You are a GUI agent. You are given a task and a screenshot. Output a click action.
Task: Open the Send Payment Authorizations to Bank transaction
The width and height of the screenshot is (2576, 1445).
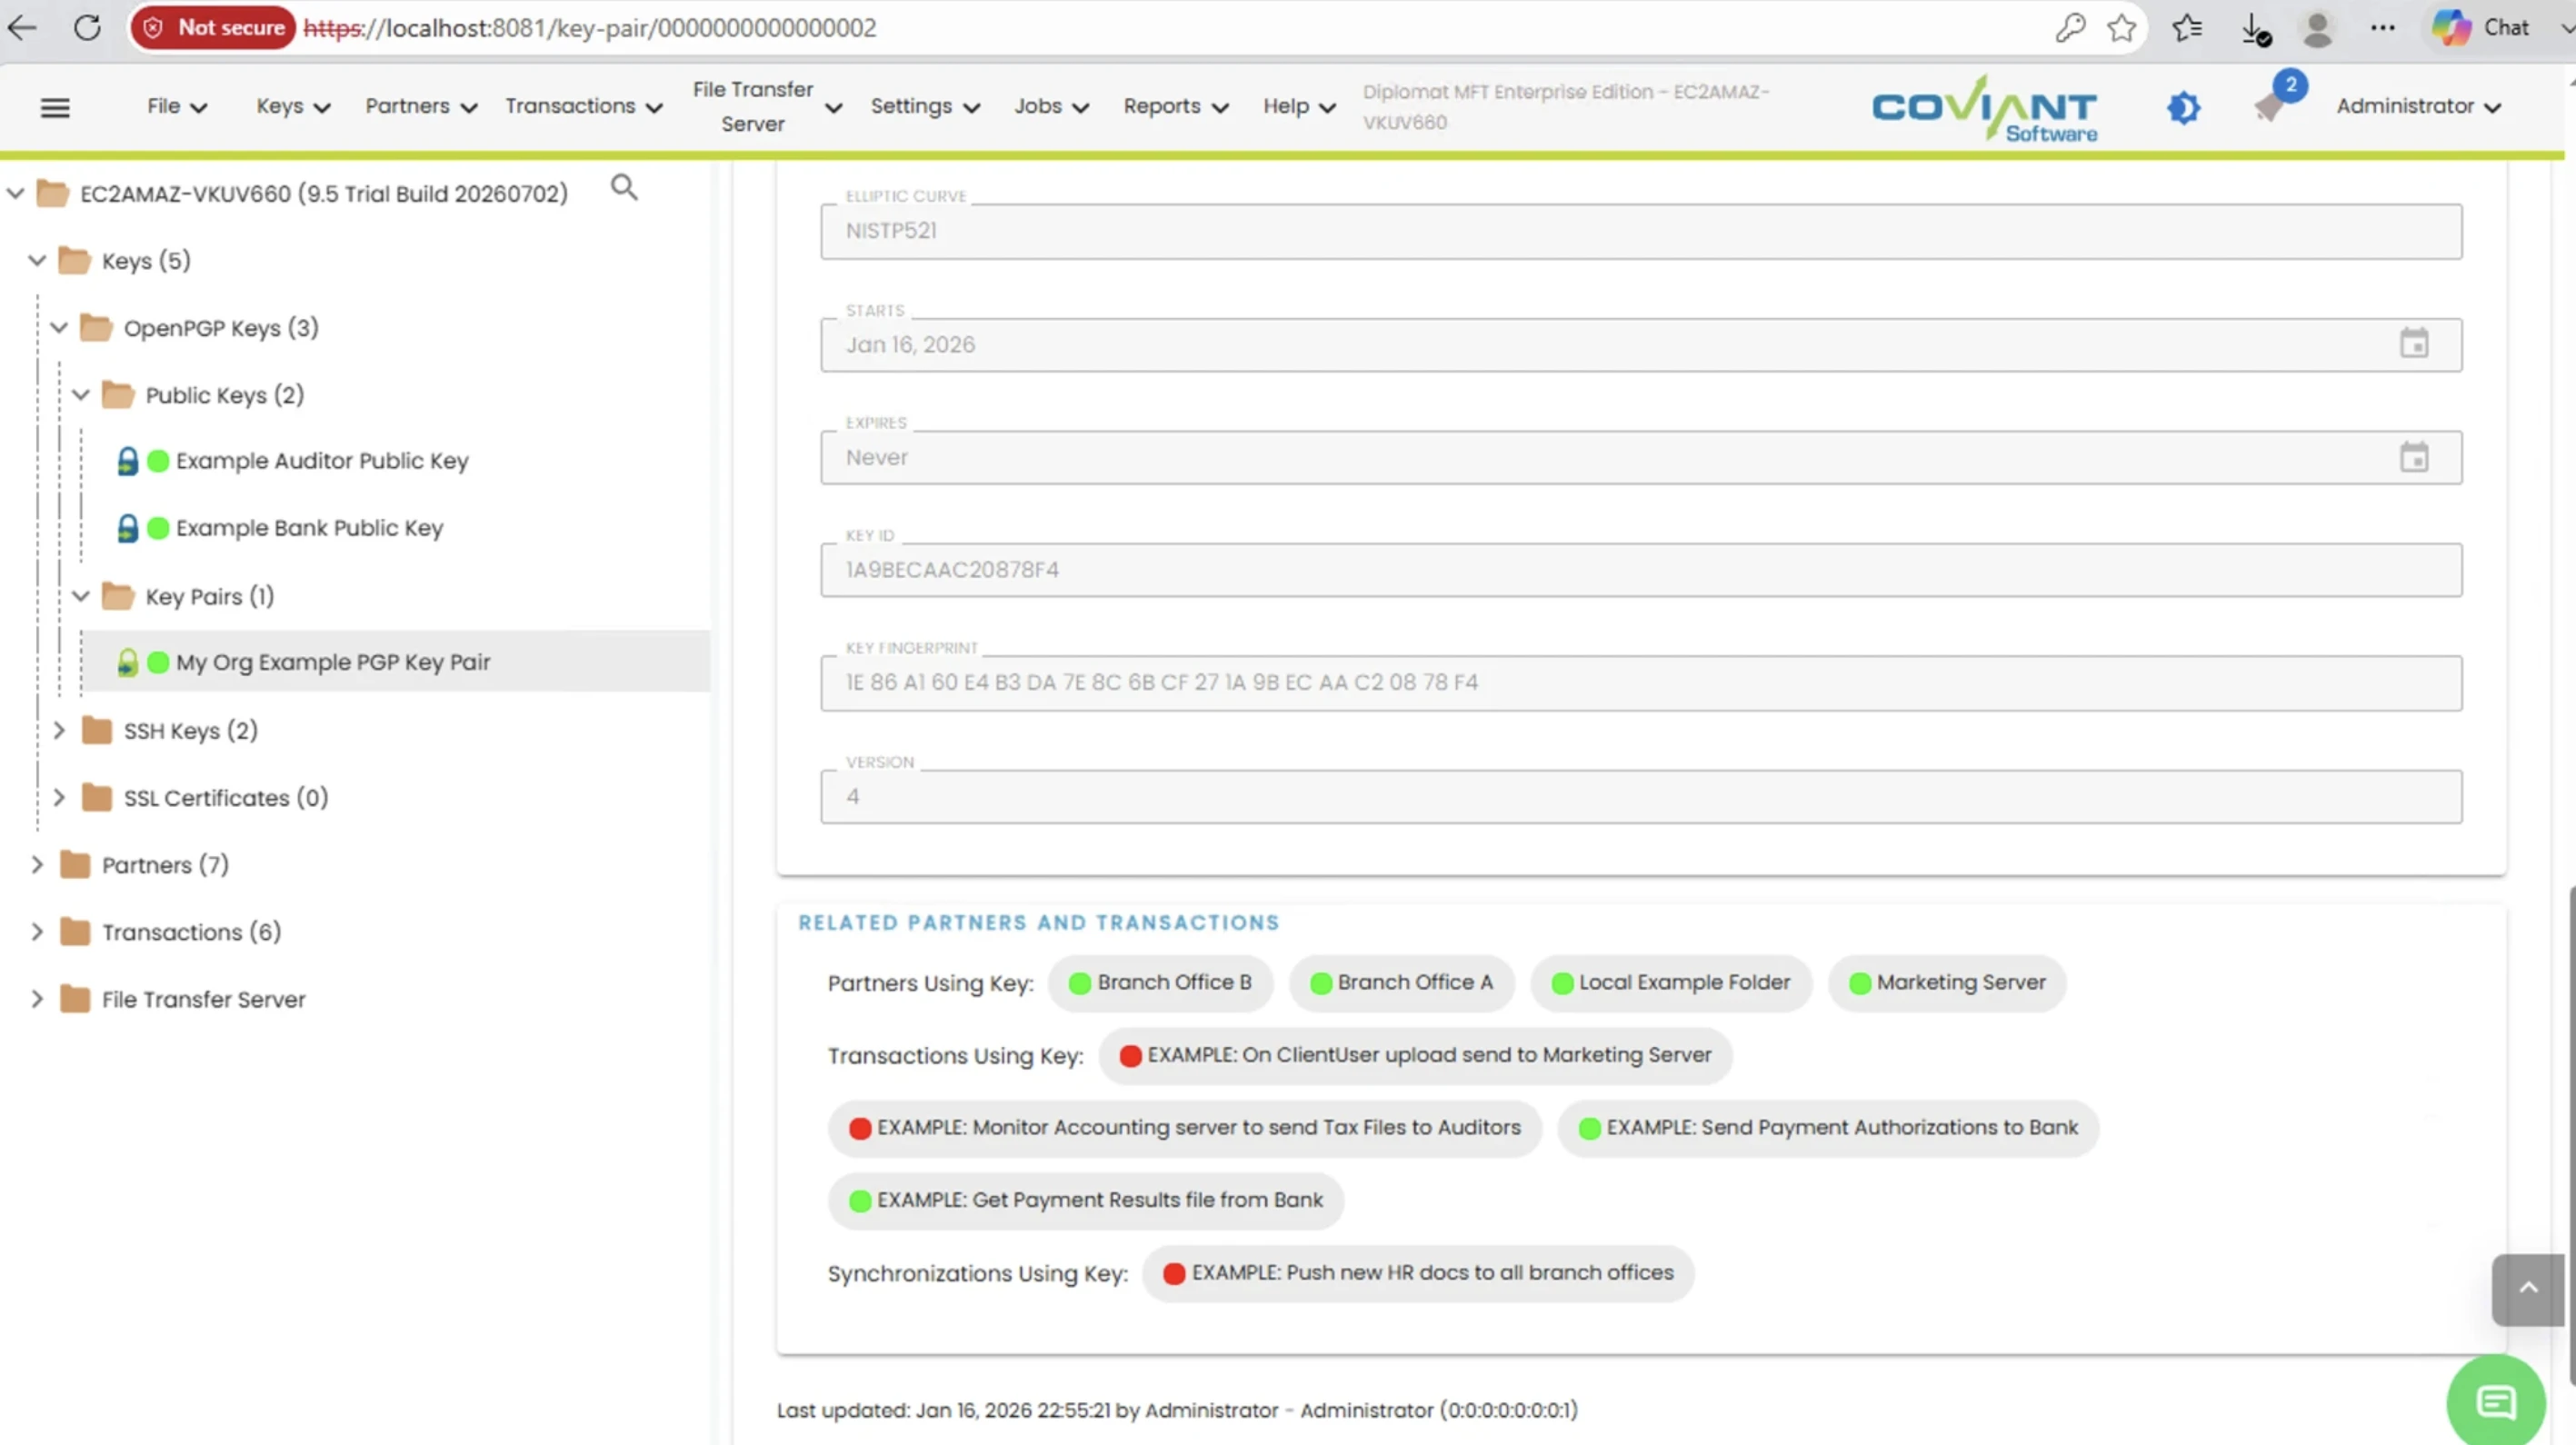pyautogui.click(x=1829, y=1128)
